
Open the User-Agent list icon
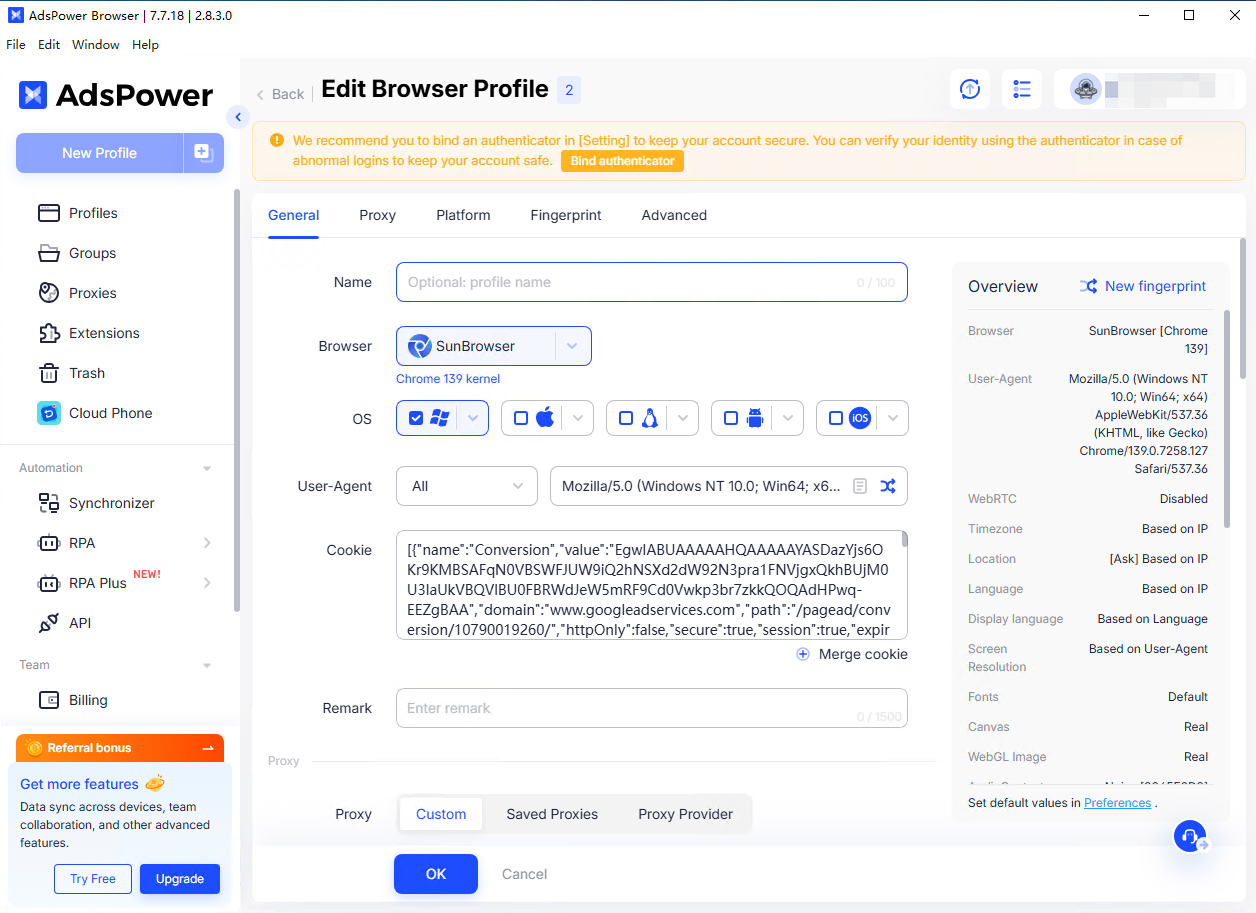click(859, 486)
